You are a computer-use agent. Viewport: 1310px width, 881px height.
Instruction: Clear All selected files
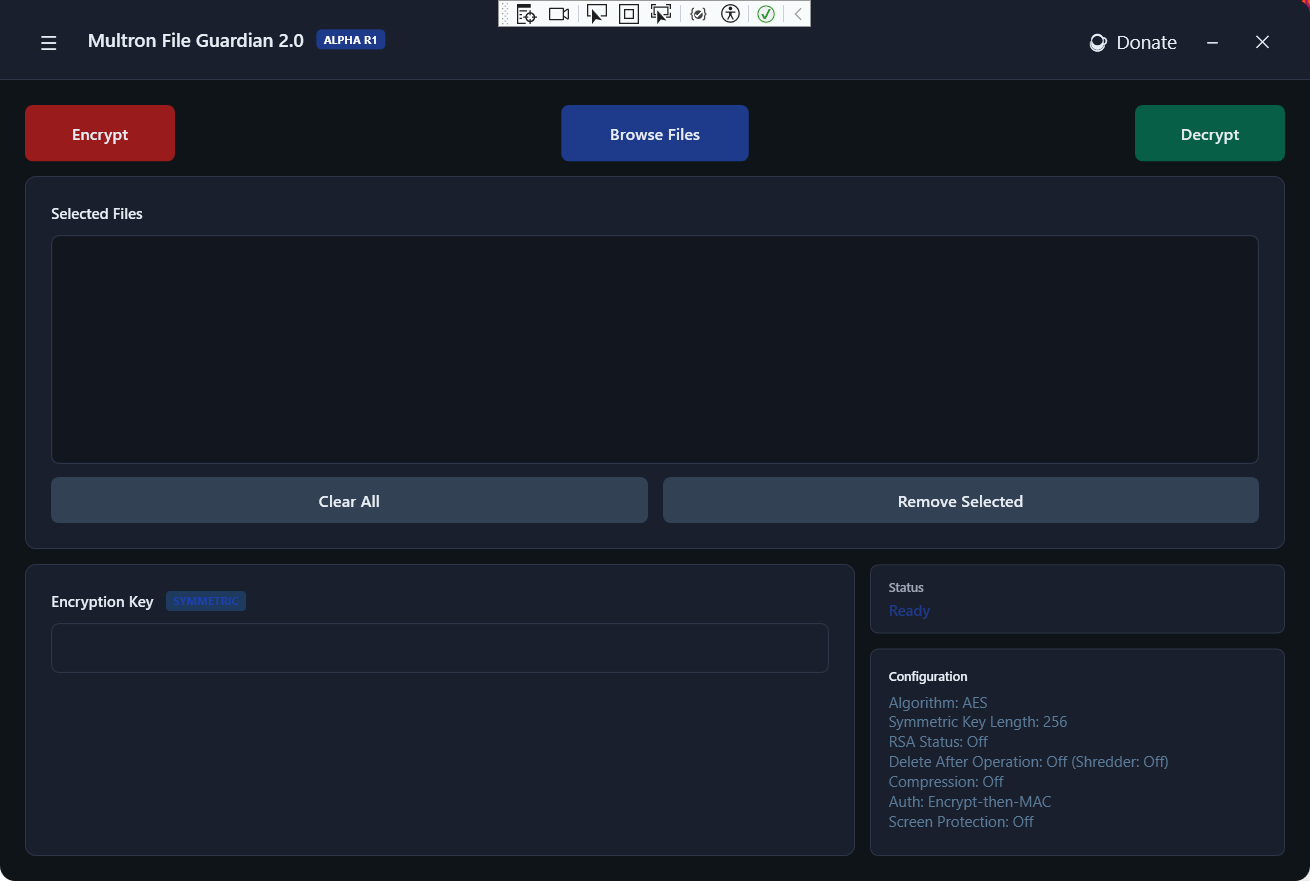(x=349, y=500)
